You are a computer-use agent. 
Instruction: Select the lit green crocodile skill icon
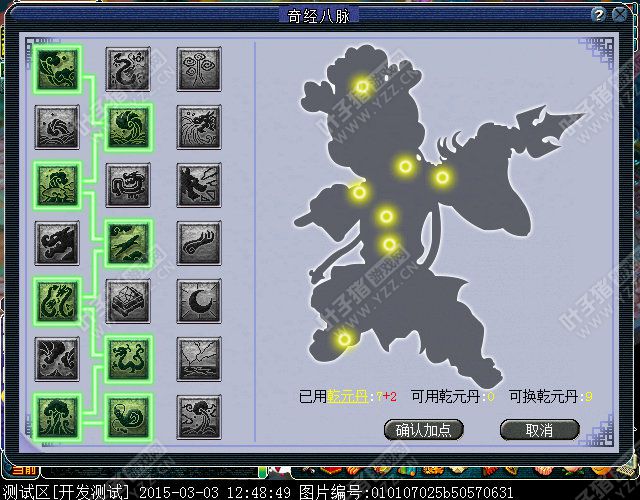128,243
